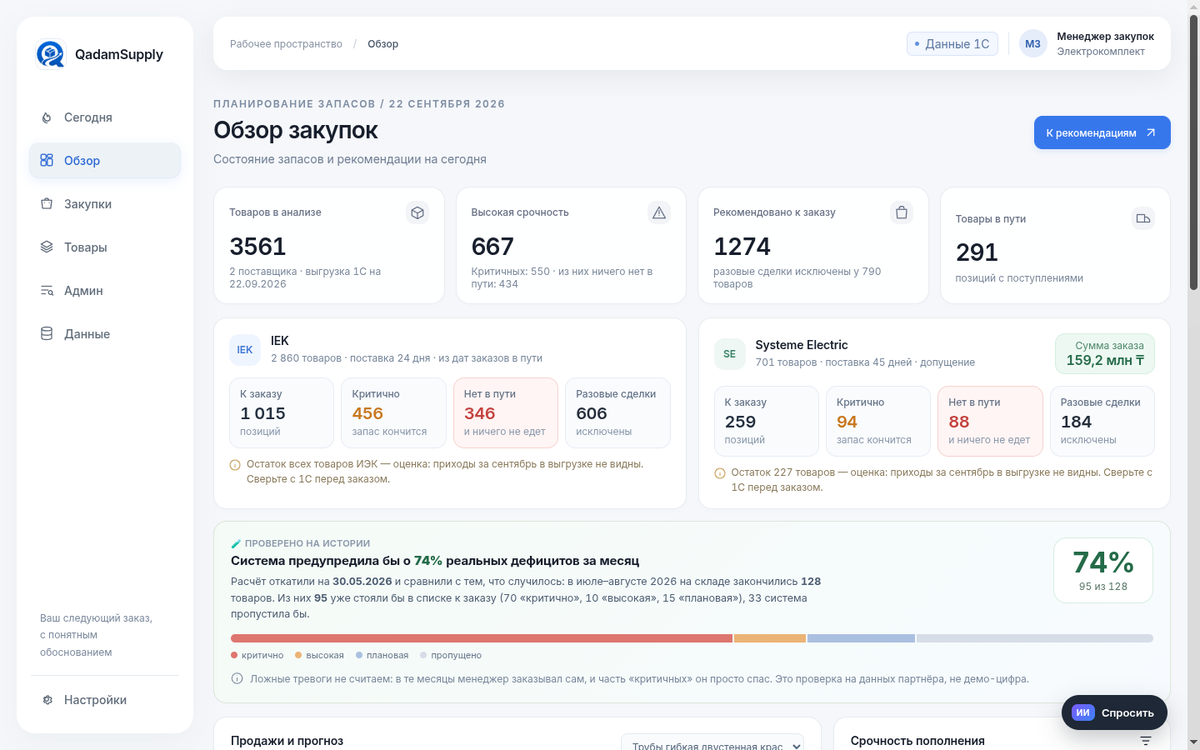
Task: Click IEK Разовые сделки 606 tile
Action: pyautogui.click(x=617, y=413)
